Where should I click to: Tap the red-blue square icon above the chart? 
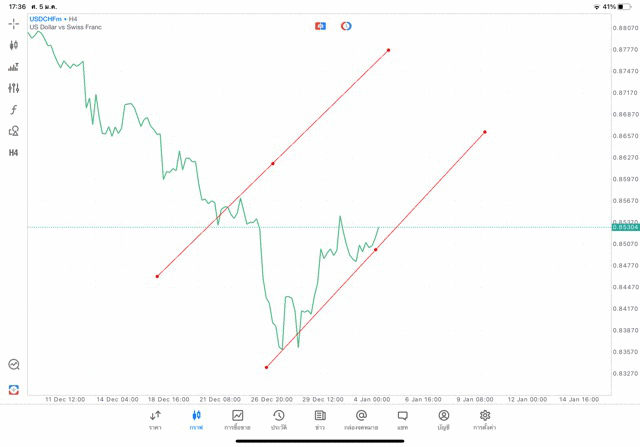point(320,26)
